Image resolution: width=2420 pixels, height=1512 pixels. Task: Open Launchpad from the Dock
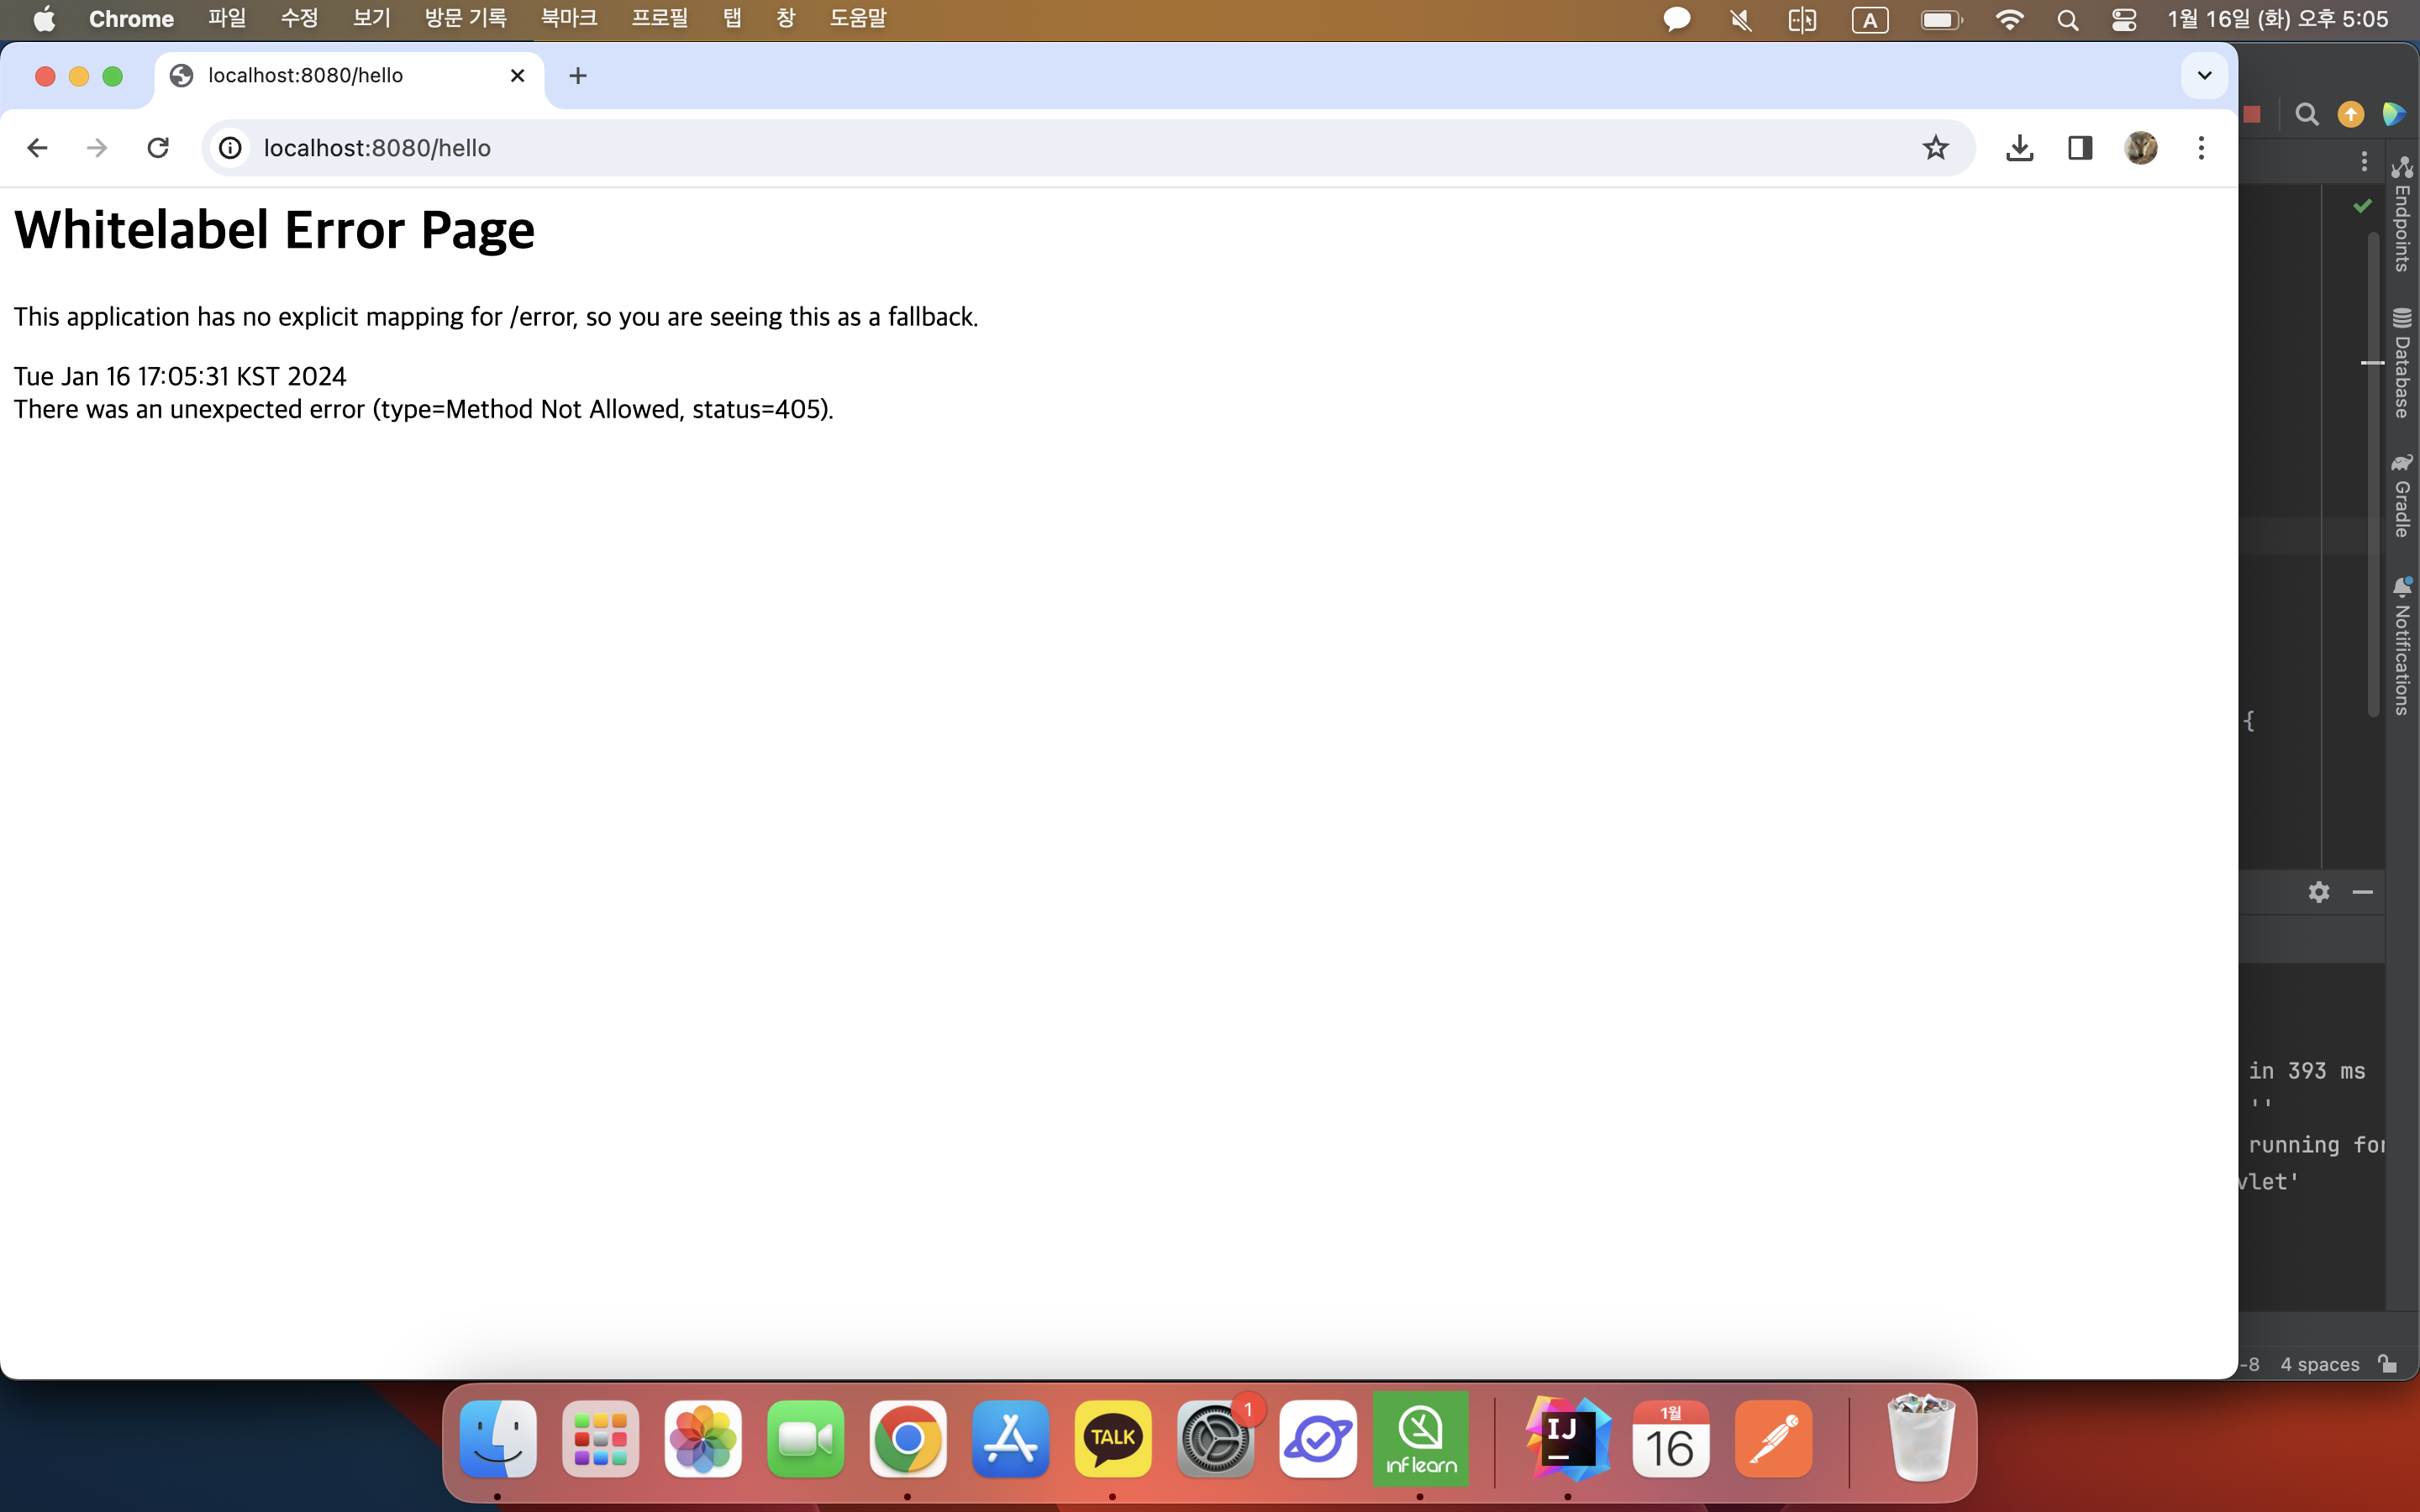click(600, 1438)
